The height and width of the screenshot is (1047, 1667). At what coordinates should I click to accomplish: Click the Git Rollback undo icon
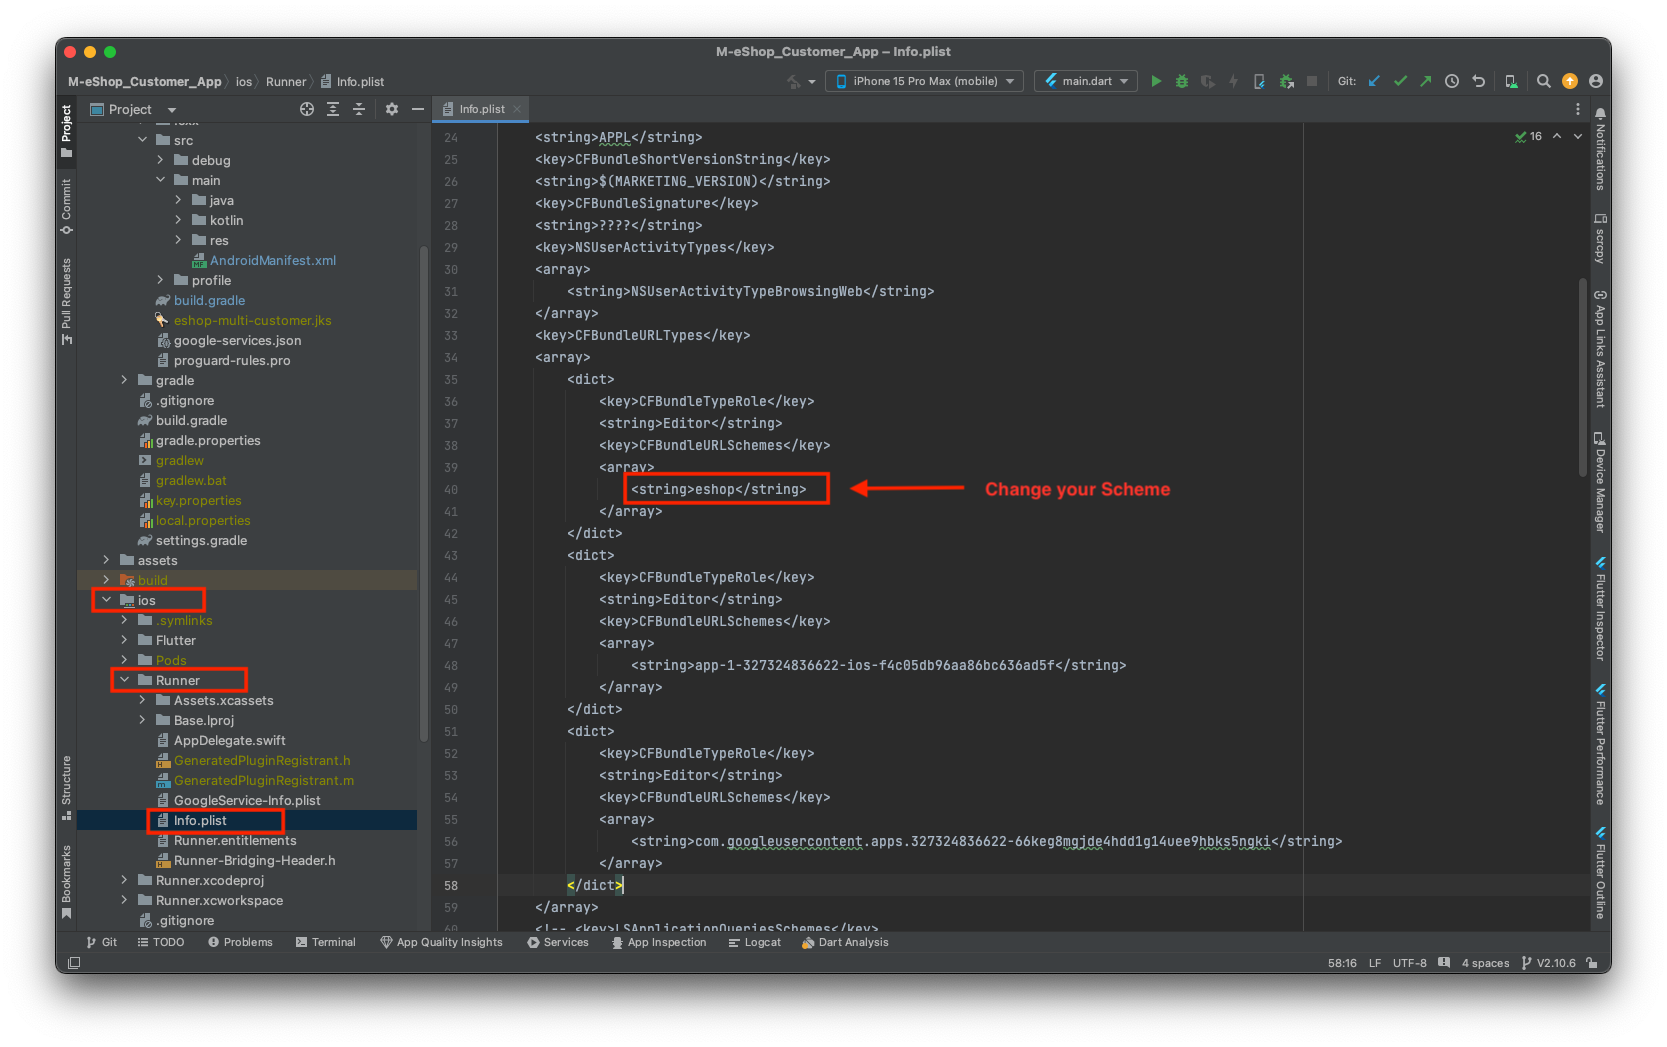[x=1478, y=81]
